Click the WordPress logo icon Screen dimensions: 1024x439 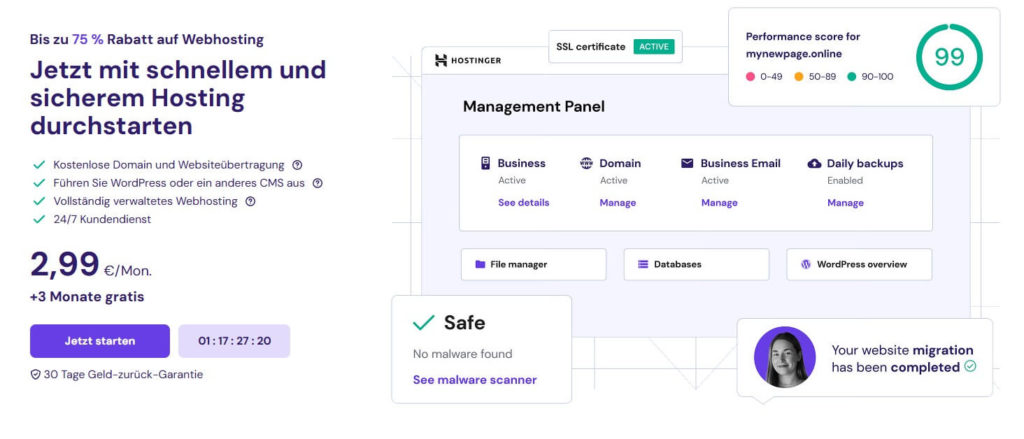coord(806,265)
